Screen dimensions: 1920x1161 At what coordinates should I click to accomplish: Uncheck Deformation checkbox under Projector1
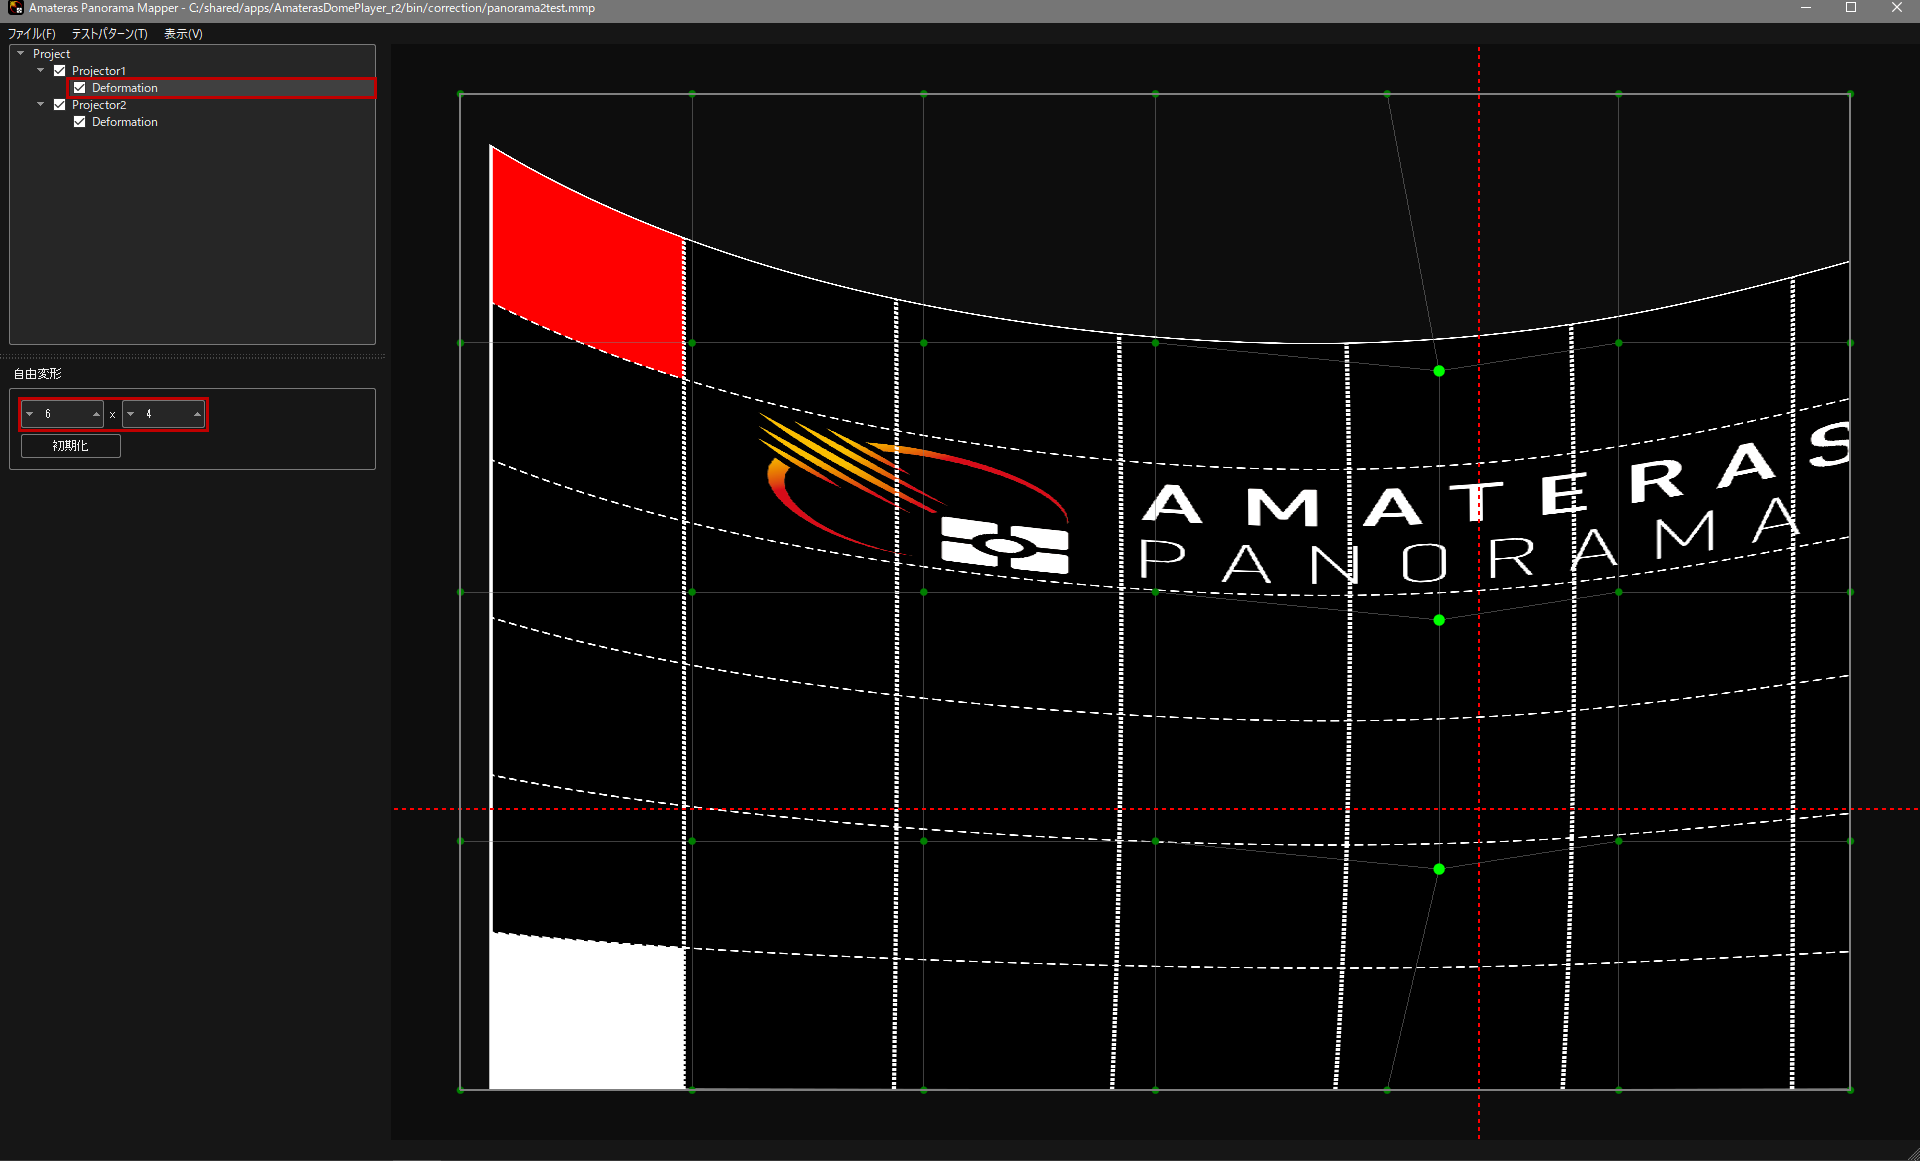(80, 88)
